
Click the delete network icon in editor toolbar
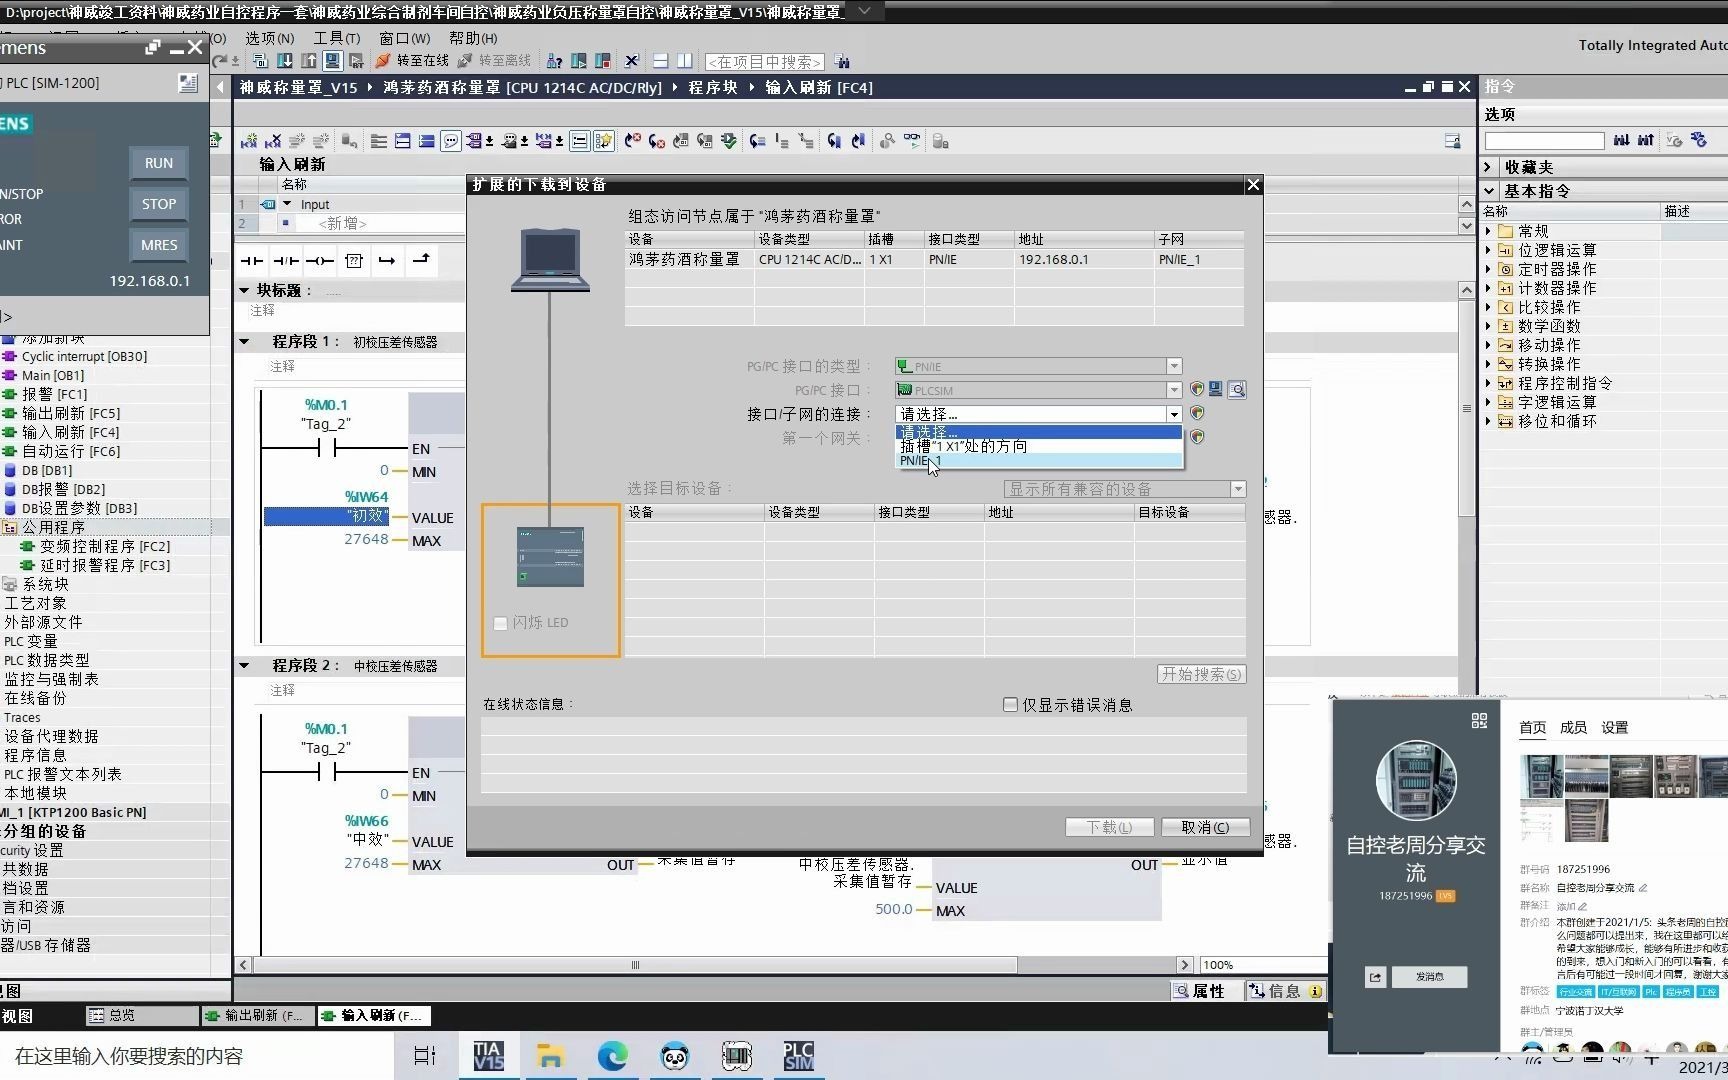[x=272, y=141]
